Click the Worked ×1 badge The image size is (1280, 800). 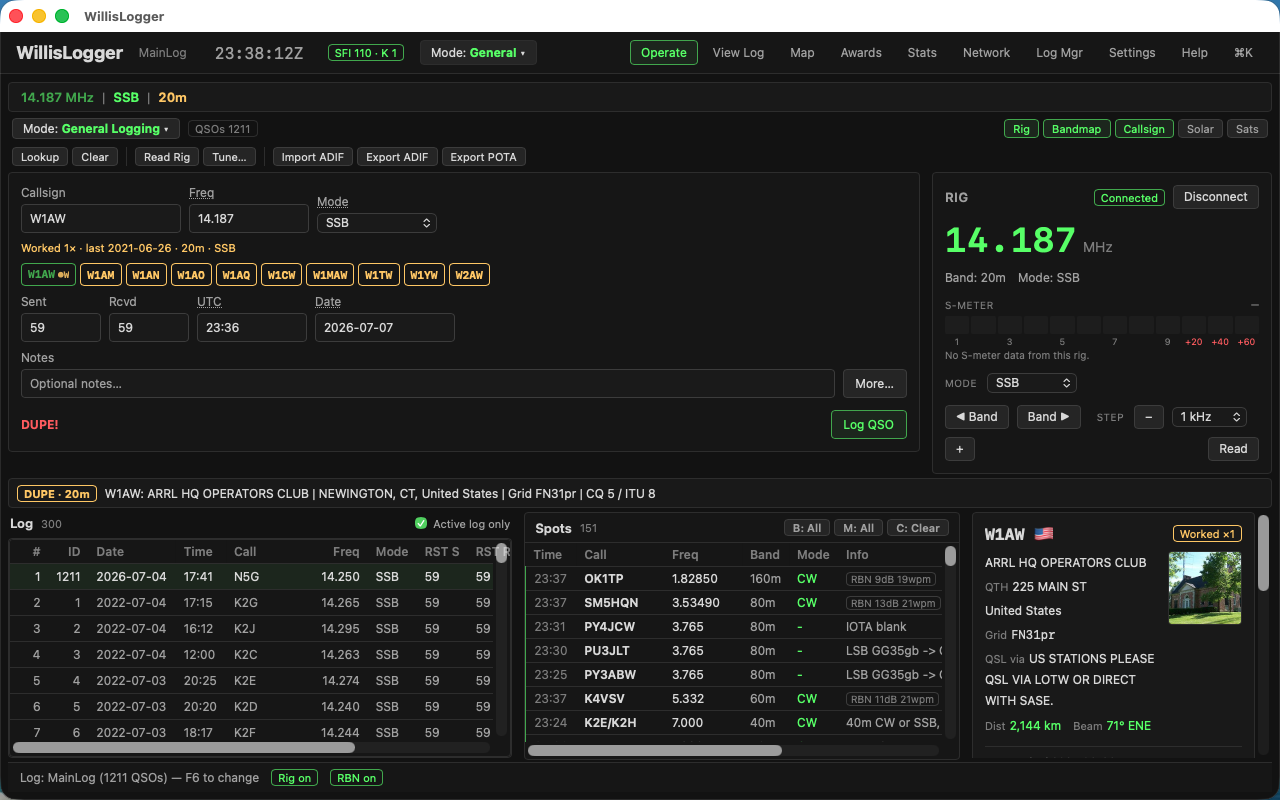click(x=1207, y=534)
